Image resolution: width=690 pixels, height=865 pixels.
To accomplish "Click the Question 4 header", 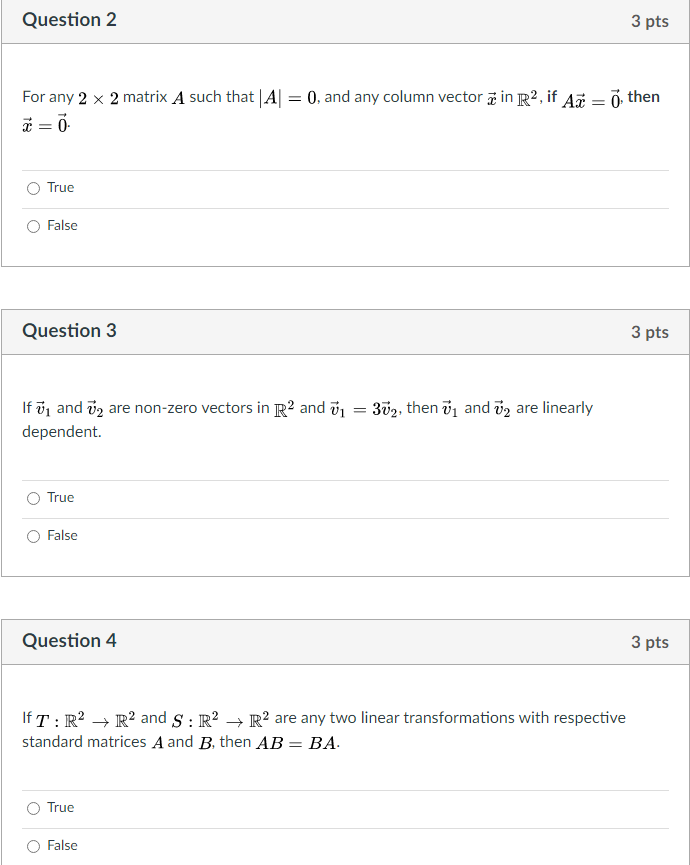I will click(x=69, y=641).
